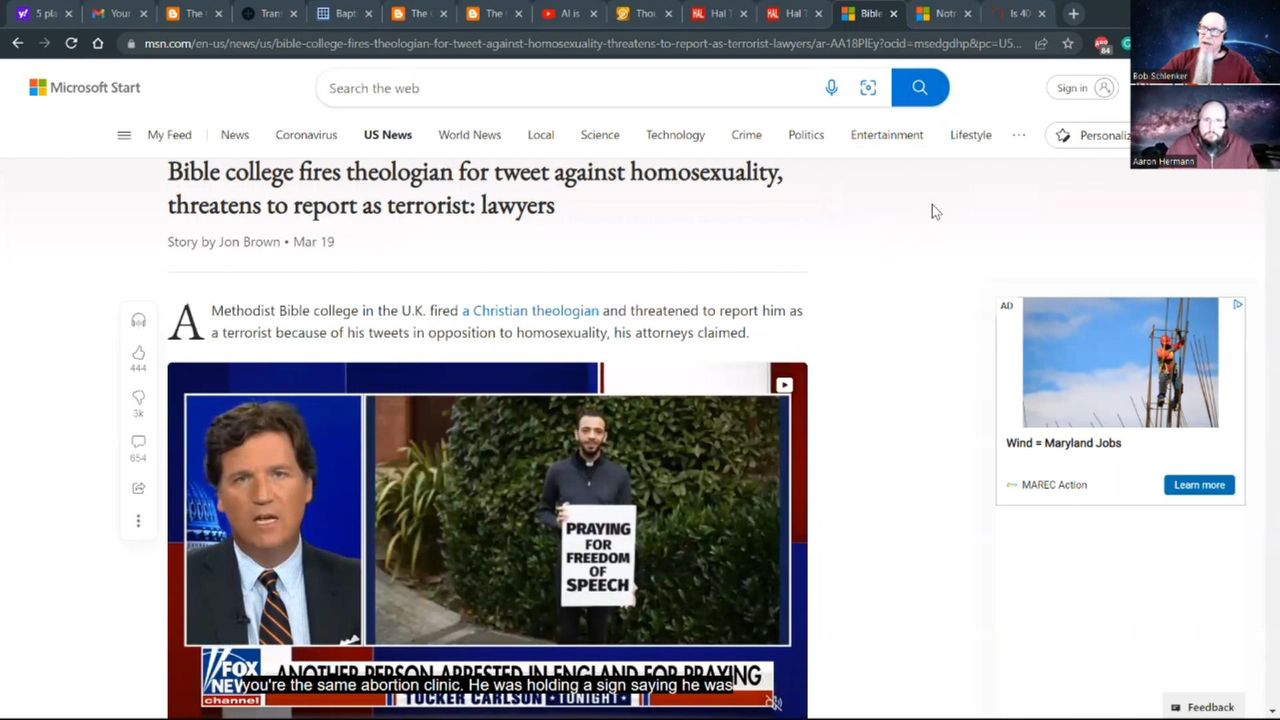This screenshot has width=1280, height=720.
Task: Open the article comments
Action: tap(138, 442)
